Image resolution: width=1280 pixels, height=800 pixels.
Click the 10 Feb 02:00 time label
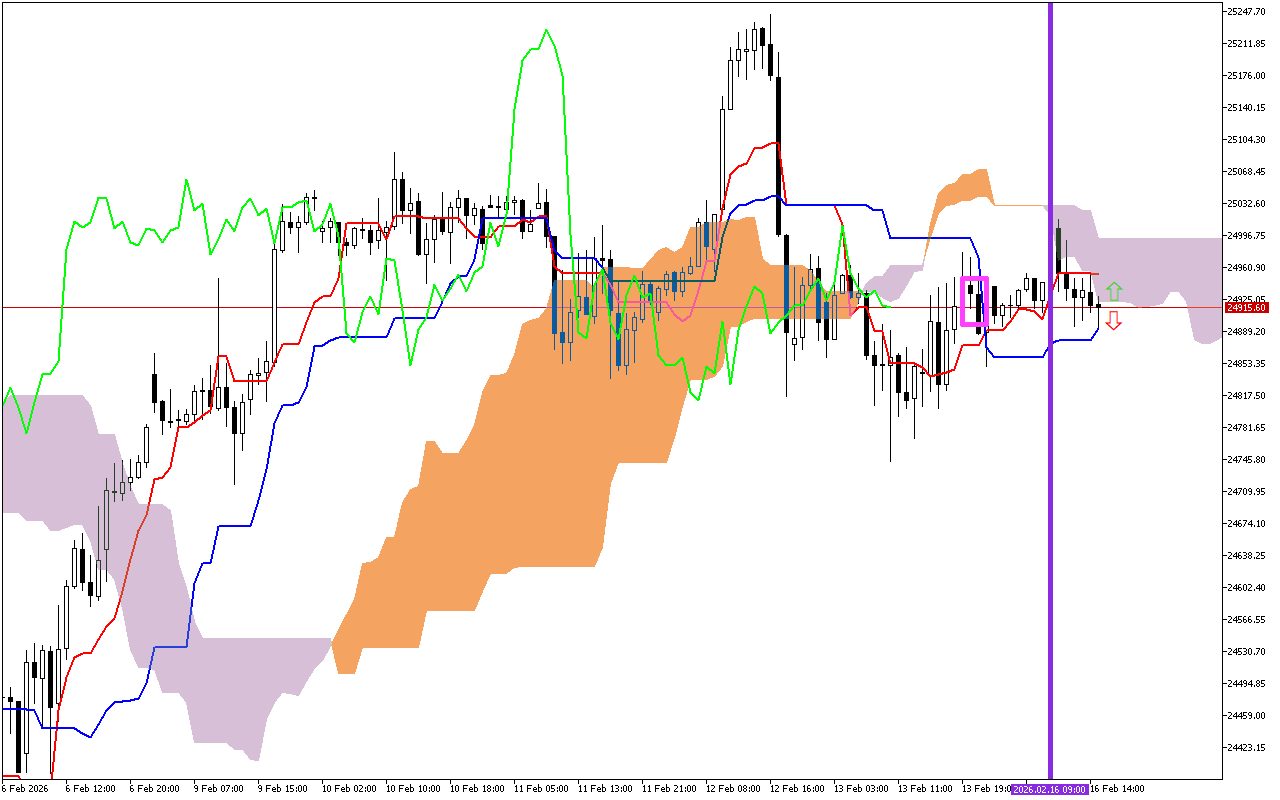pyautogui.click(x=349, y=789)
